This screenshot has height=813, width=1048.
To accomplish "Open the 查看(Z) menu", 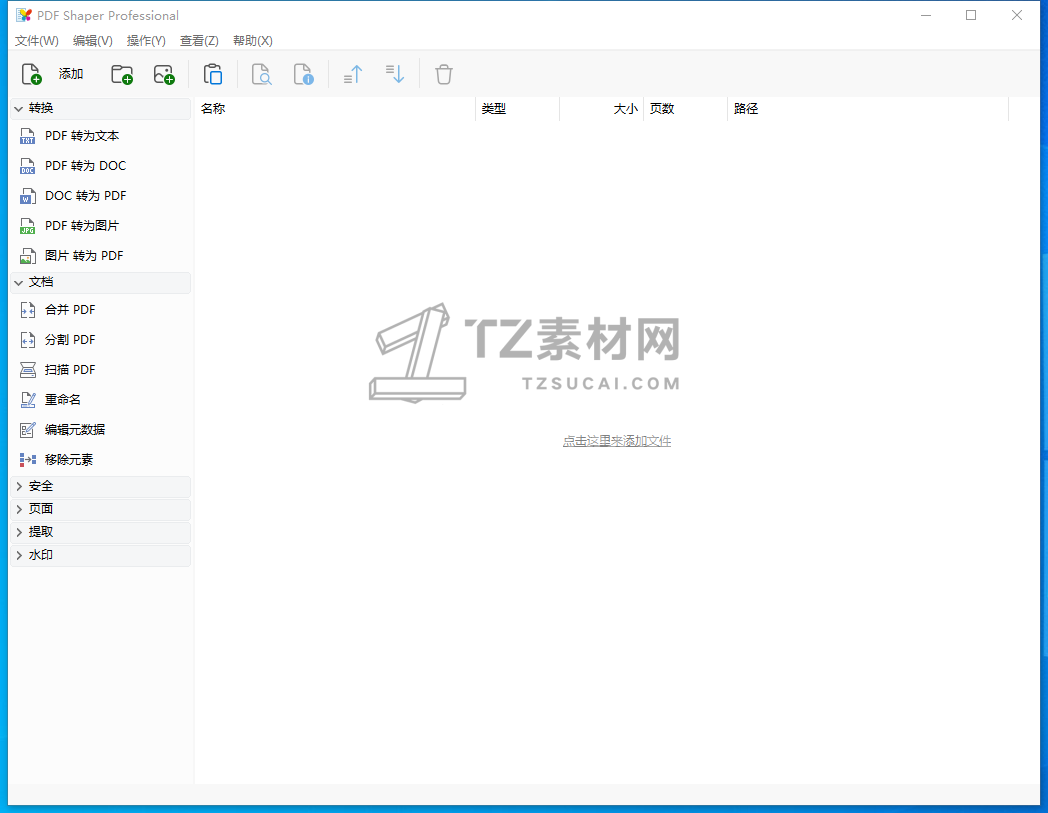I will (x=199, y=41).
